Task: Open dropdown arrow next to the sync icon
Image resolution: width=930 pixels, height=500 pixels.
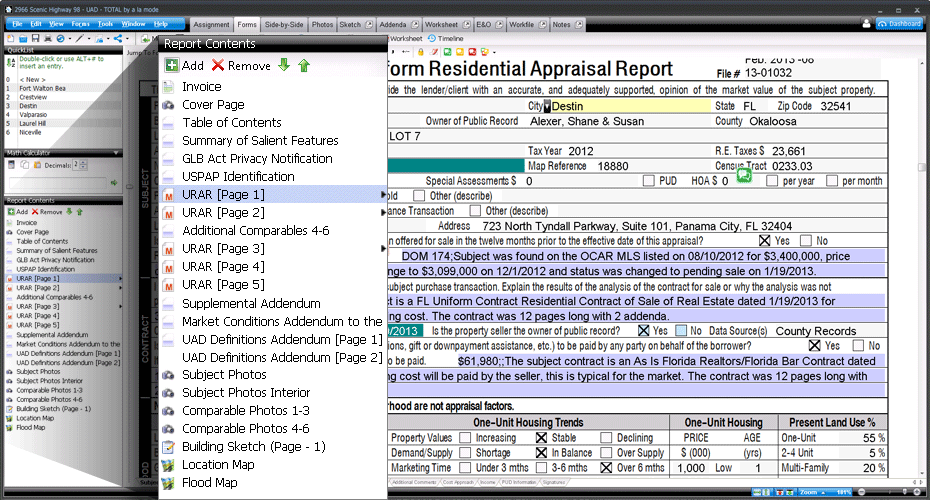Action: coord(69,39)
